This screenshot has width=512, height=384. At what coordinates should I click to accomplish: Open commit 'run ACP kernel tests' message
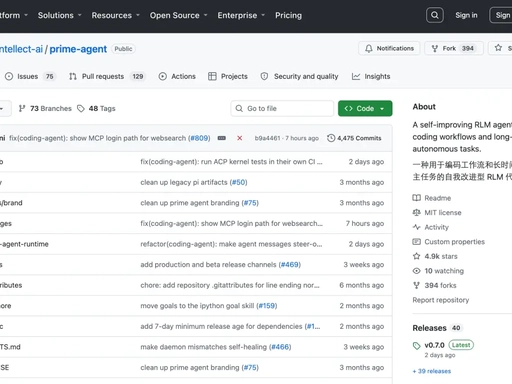click(231, 162)
